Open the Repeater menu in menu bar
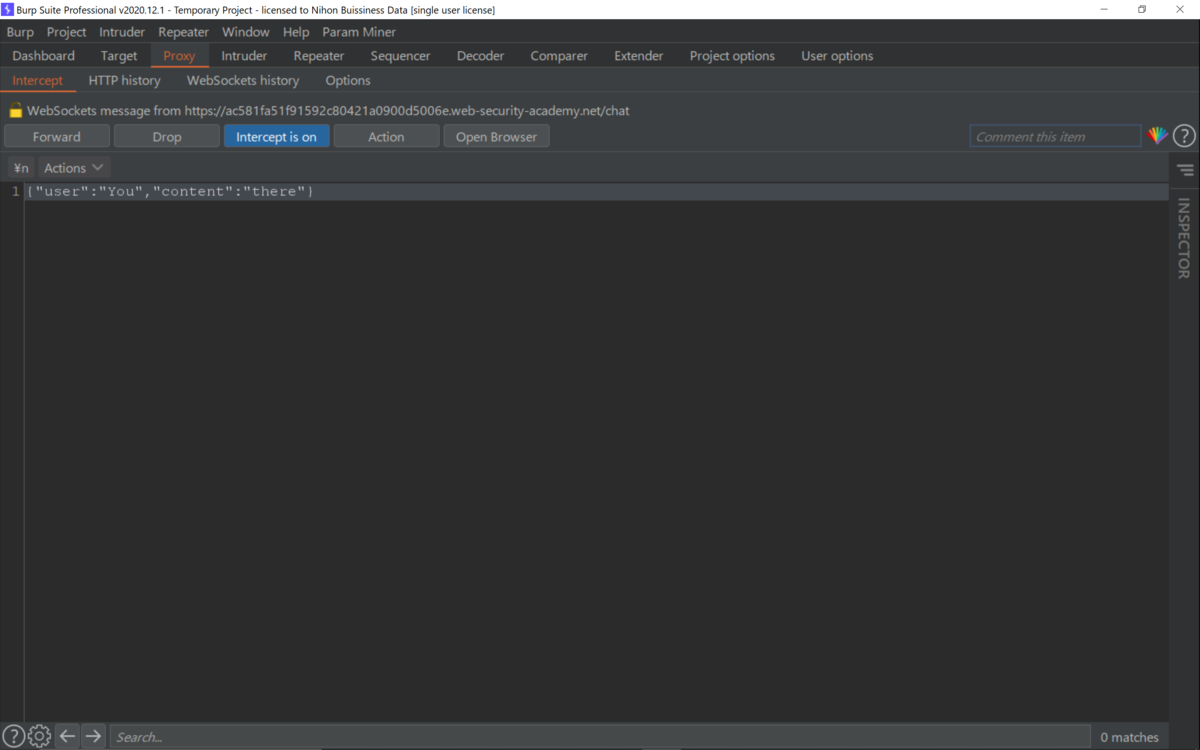Screen dimensions: 1200x750 (183, 32)
